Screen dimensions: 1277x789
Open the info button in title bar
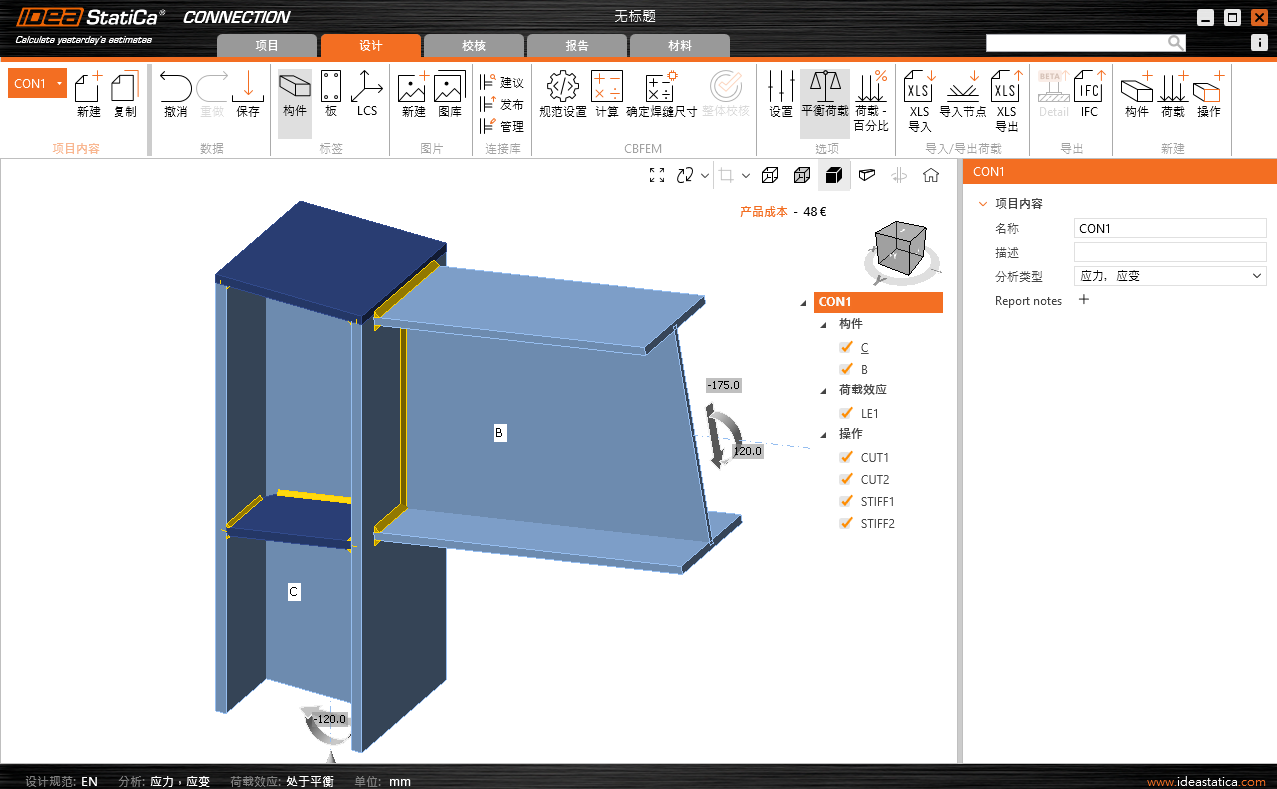coord(1260,43)
